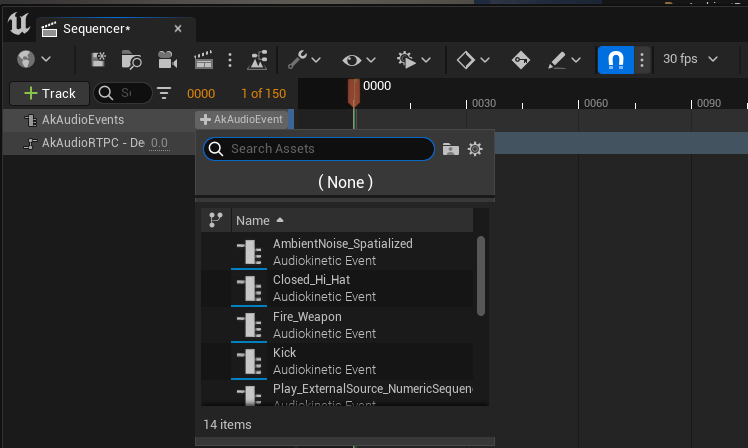
Task: Browse to sequence in Content Browser icon
Action: [x=131, y=60]
